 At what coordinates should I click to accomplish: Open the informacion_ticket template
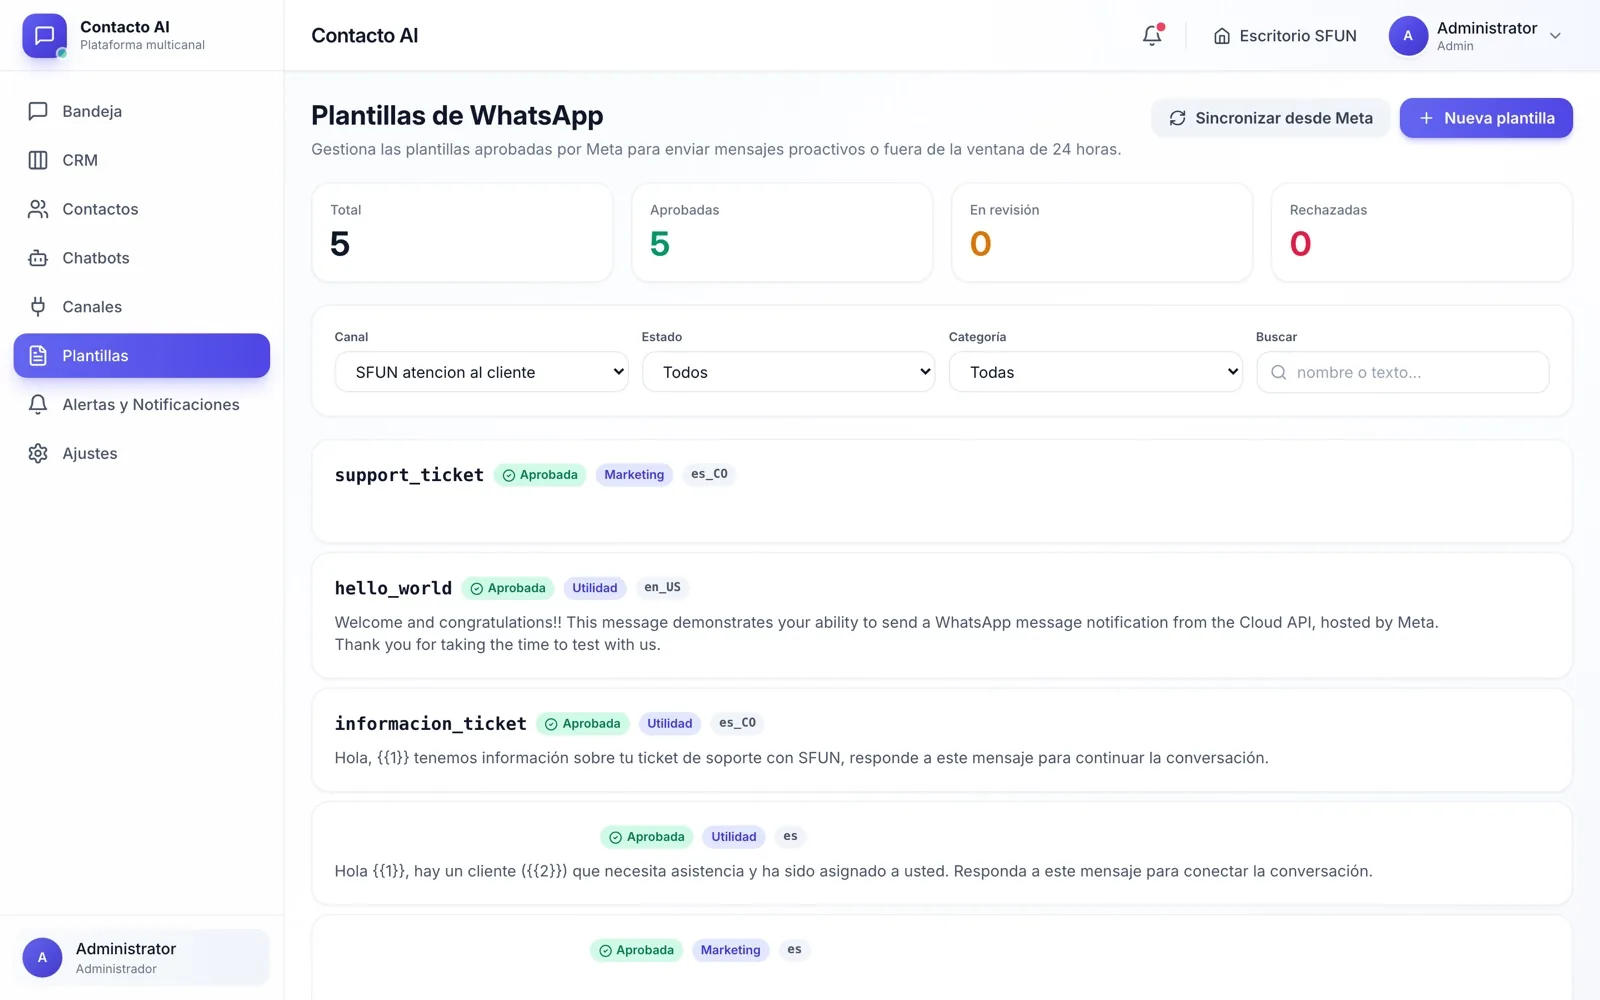click(x=942, y=740)
